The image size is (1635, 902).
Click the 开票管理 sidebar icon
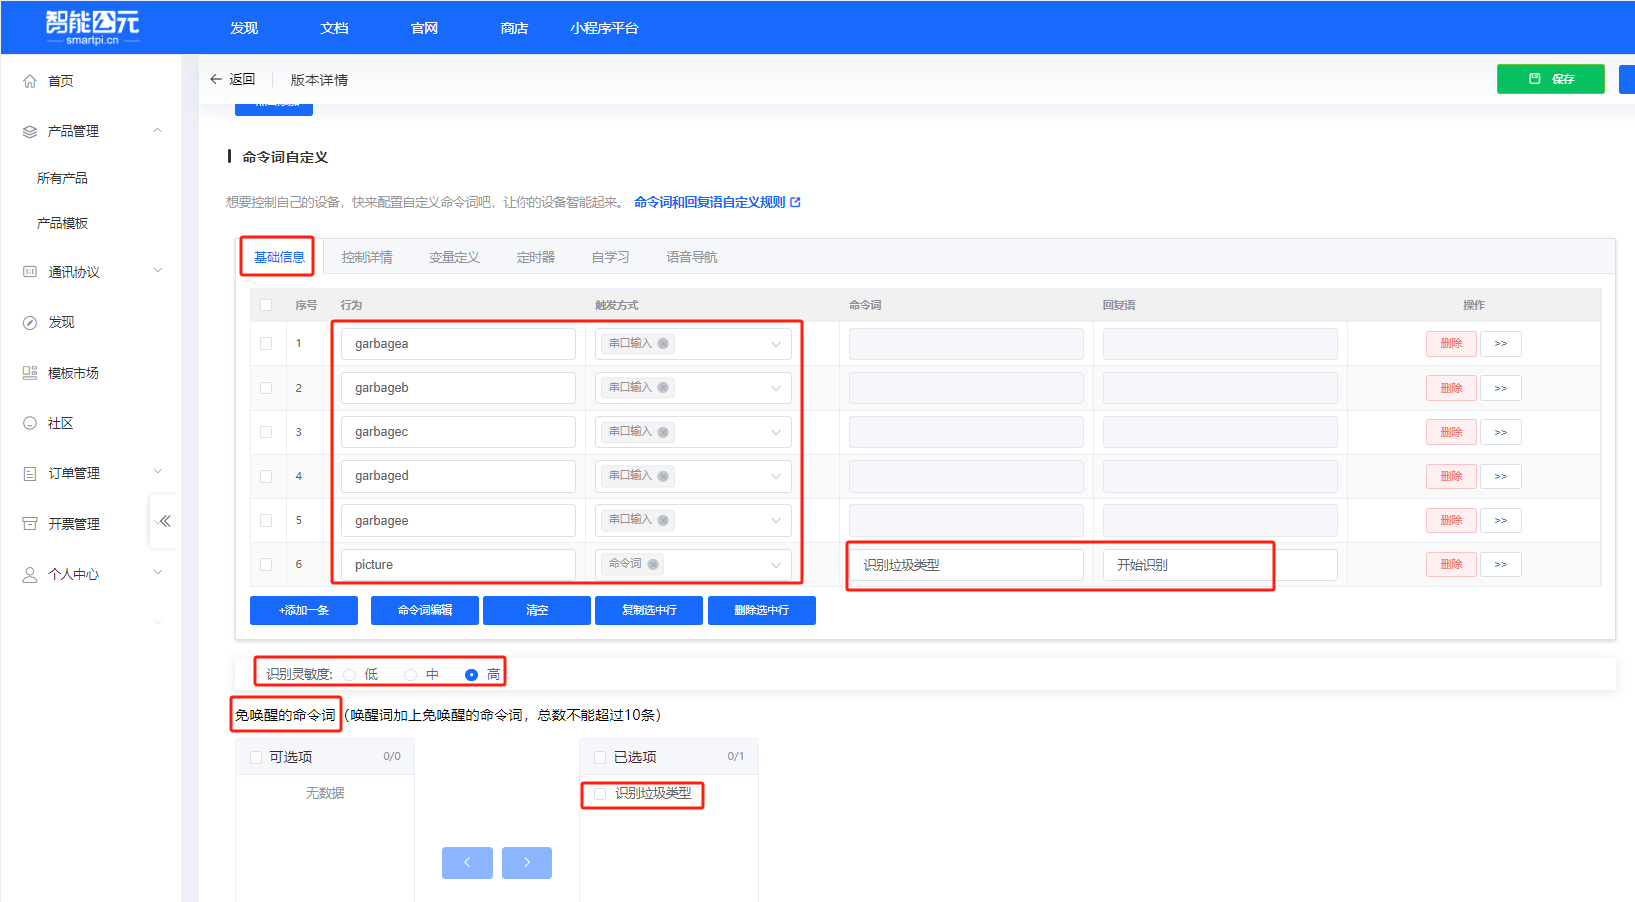(30, 524)
